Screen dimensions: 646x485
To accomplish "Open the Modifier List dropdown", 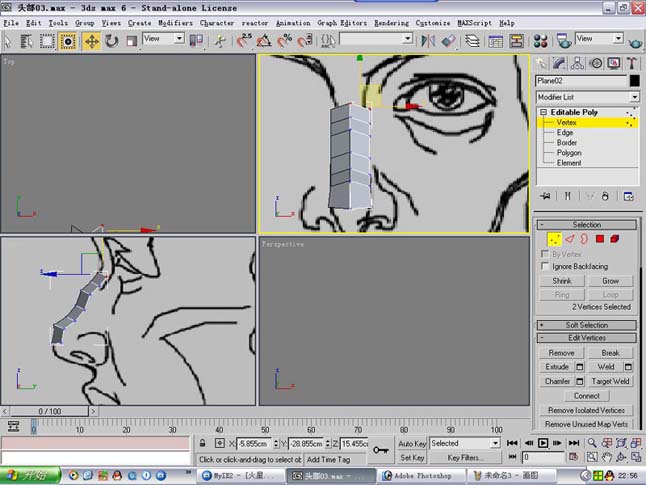I will (634, 97).
